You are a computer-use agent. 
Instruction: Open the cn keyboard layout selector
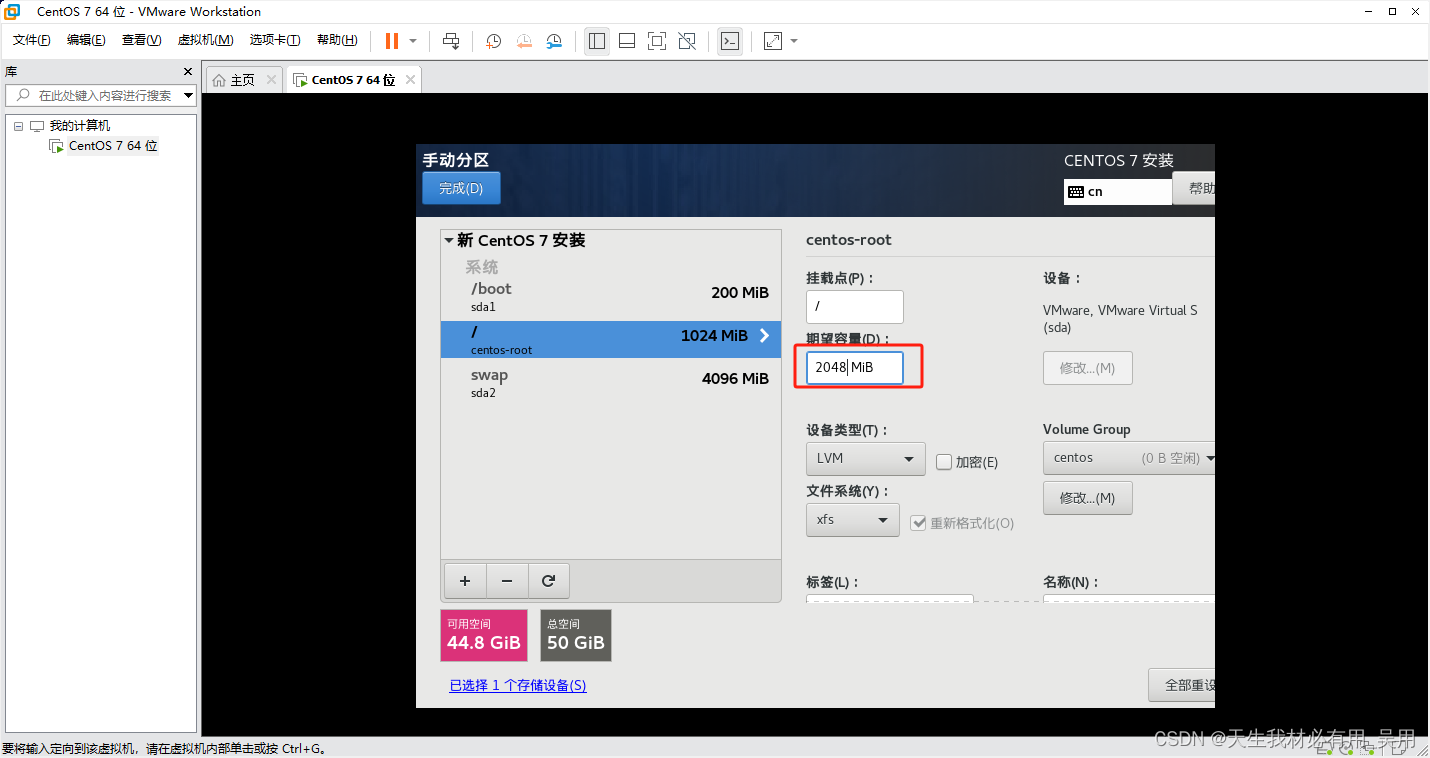pos(1117,191)
